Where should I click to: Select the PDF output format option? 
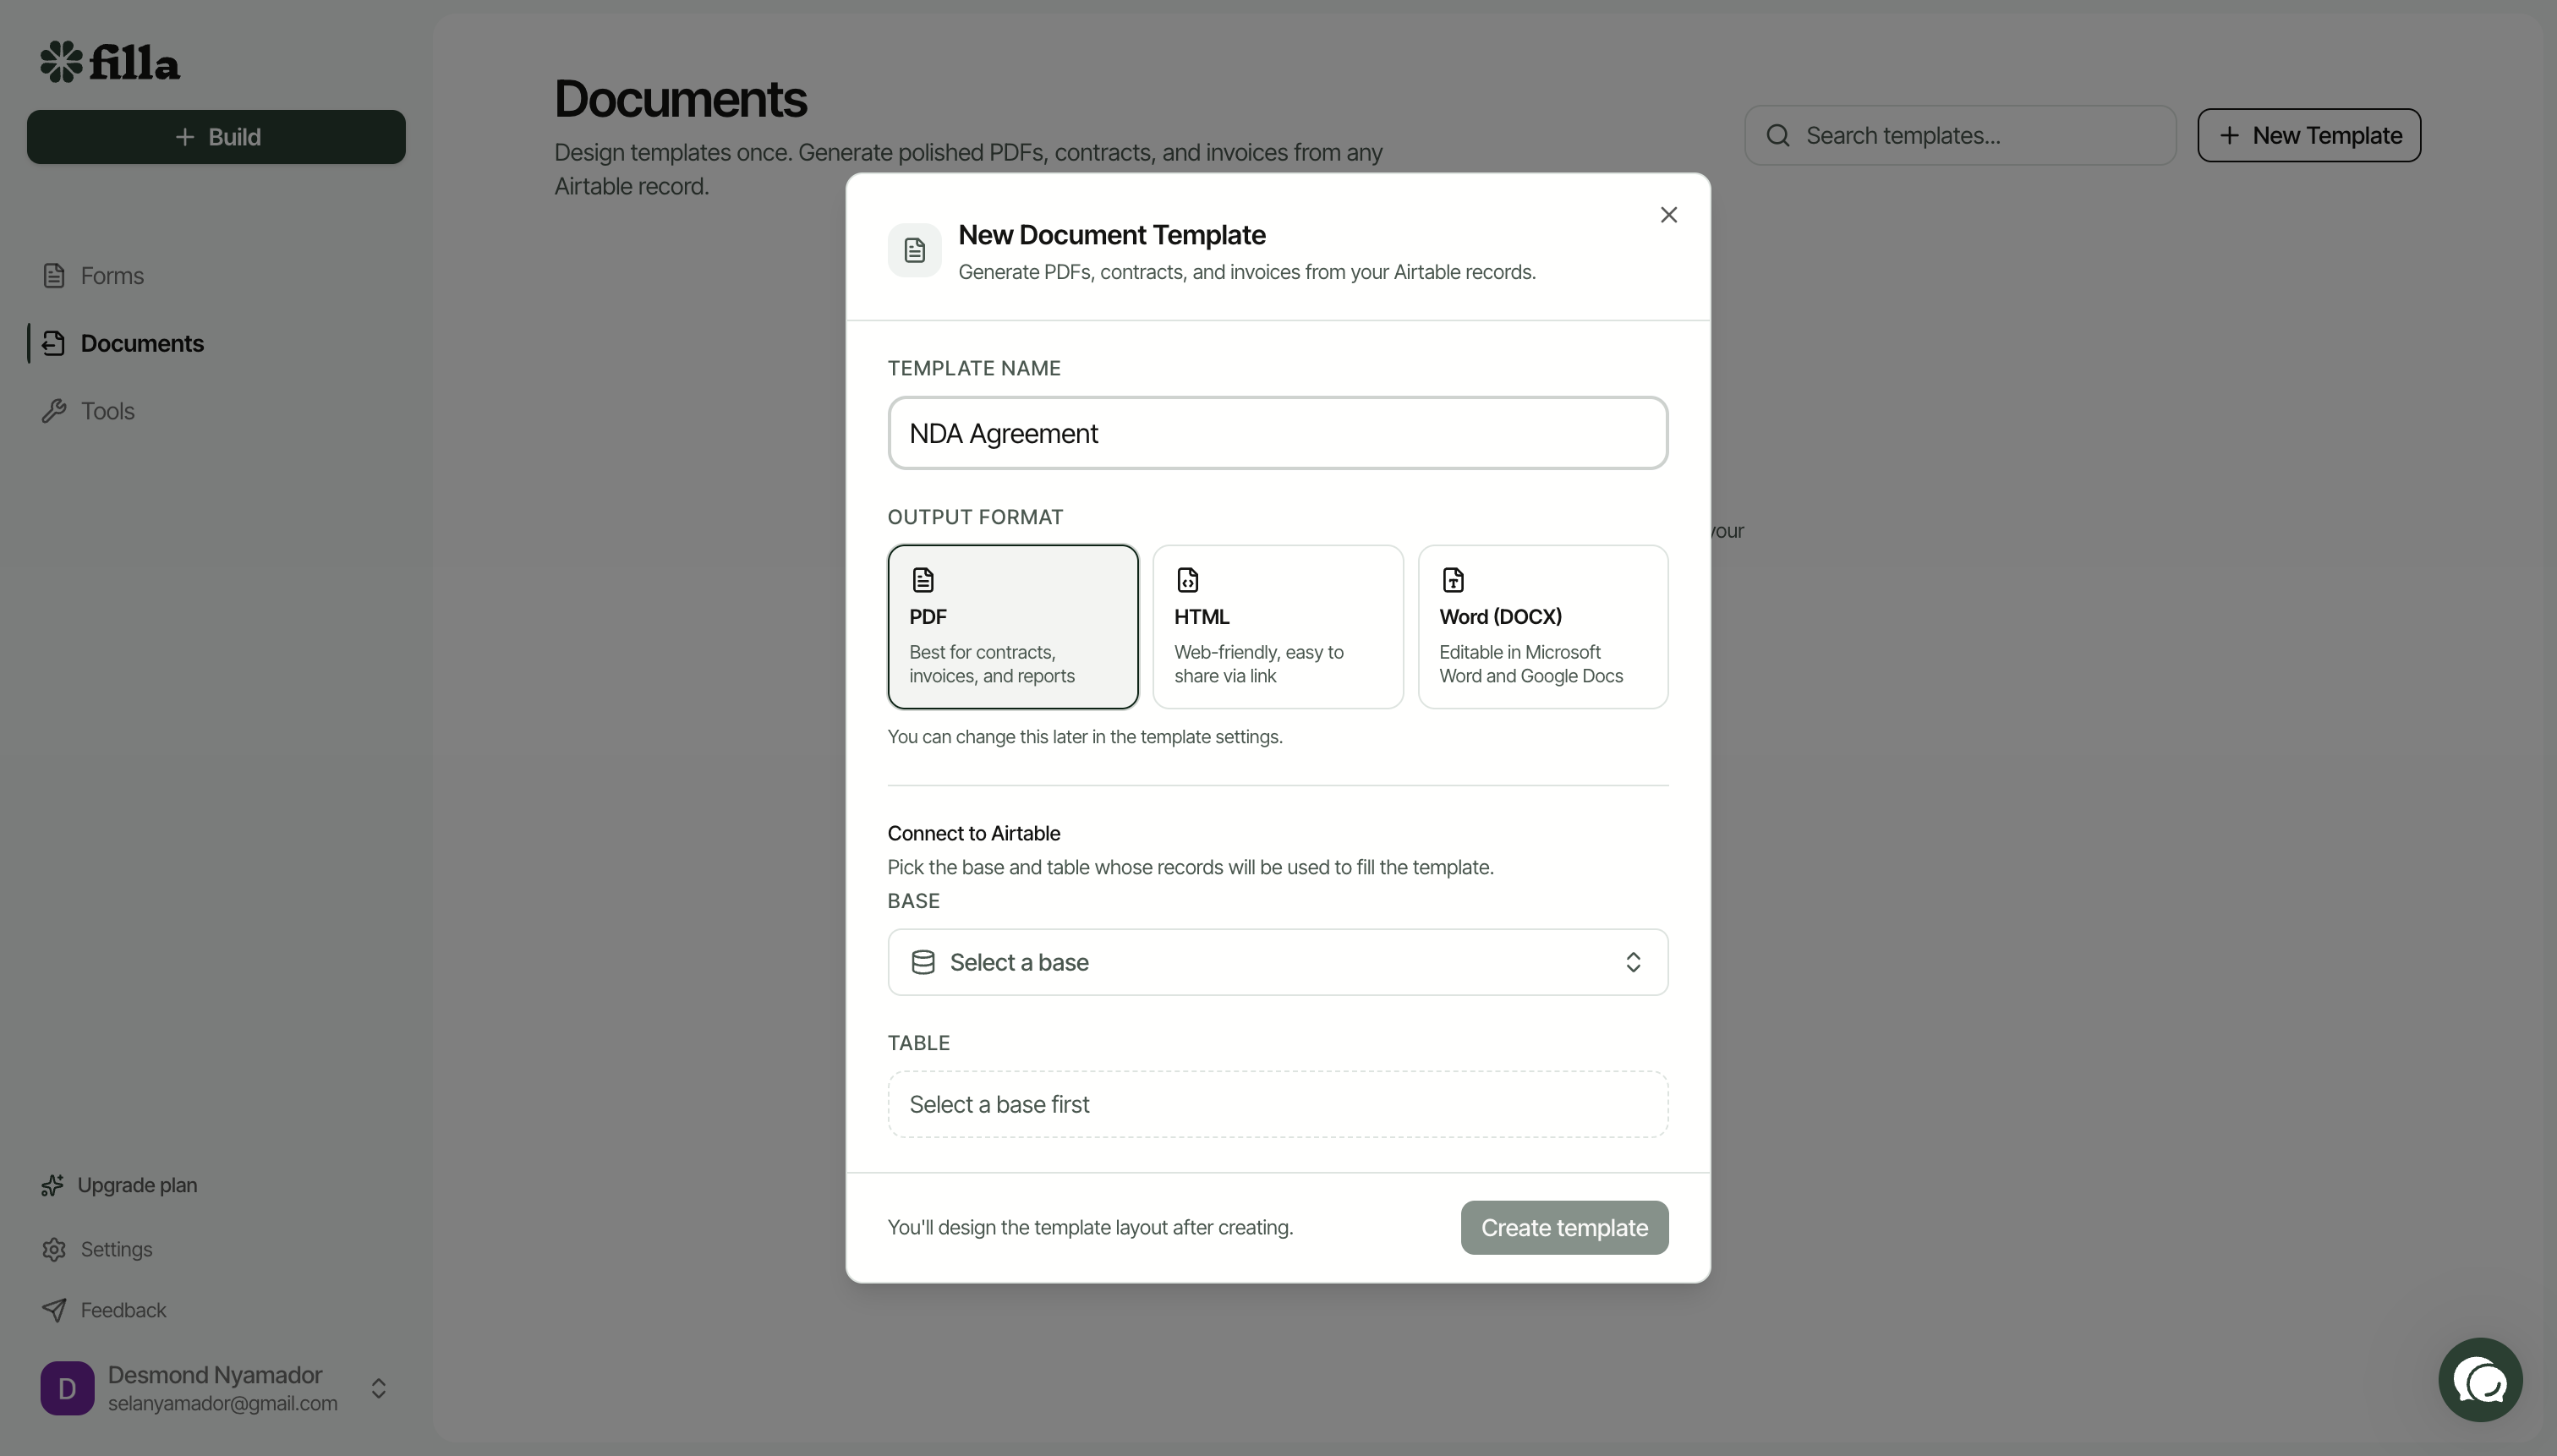click(1012, 627)
